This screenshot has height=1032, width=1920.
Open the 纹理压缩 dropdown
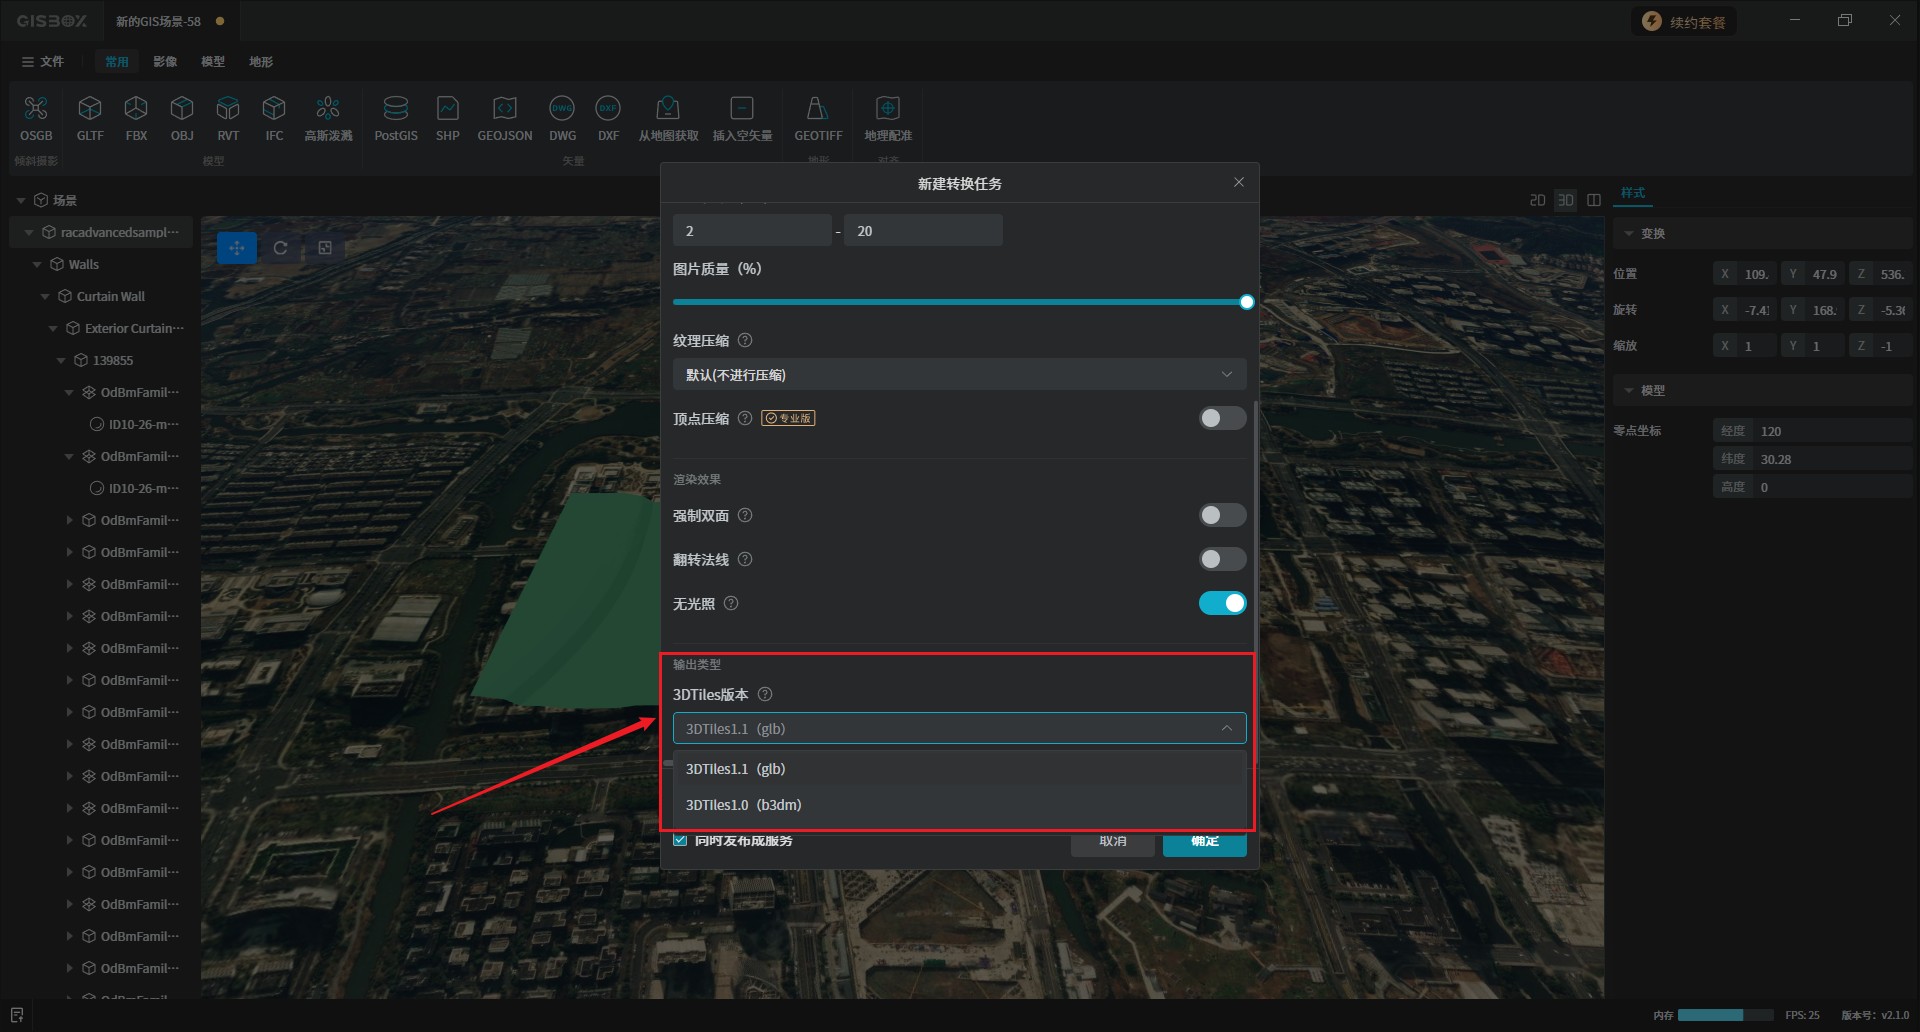(958, 375)
